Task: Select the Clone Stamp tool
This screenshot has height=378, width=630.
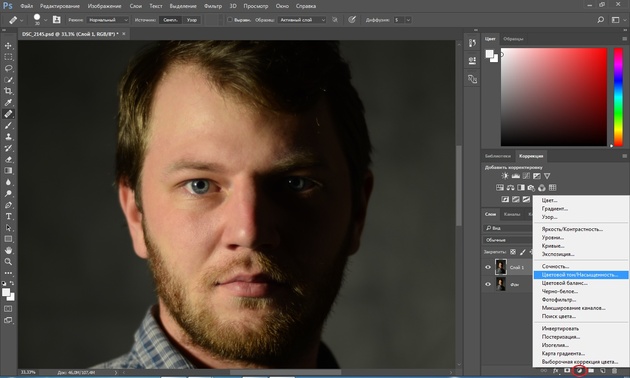Action: point(8,137)
